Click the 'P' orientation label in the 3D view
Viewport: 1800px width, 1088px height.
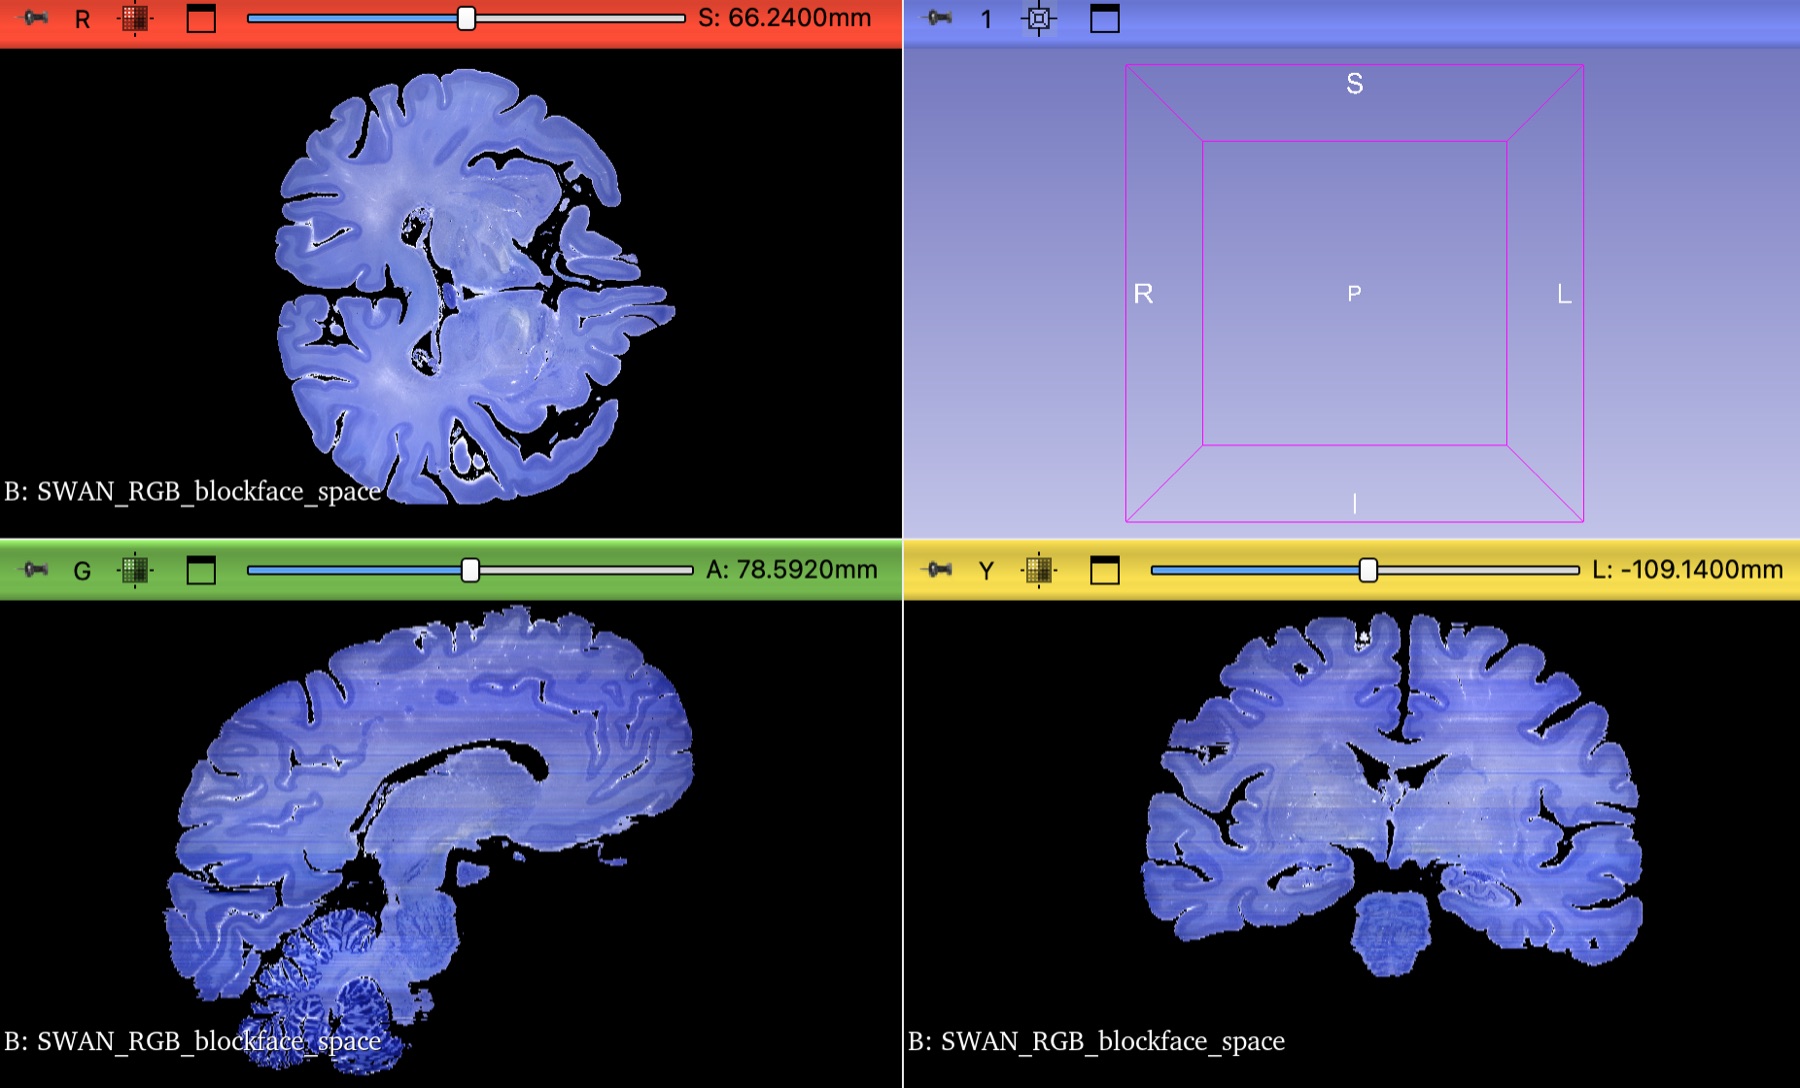coord(1355,294)
